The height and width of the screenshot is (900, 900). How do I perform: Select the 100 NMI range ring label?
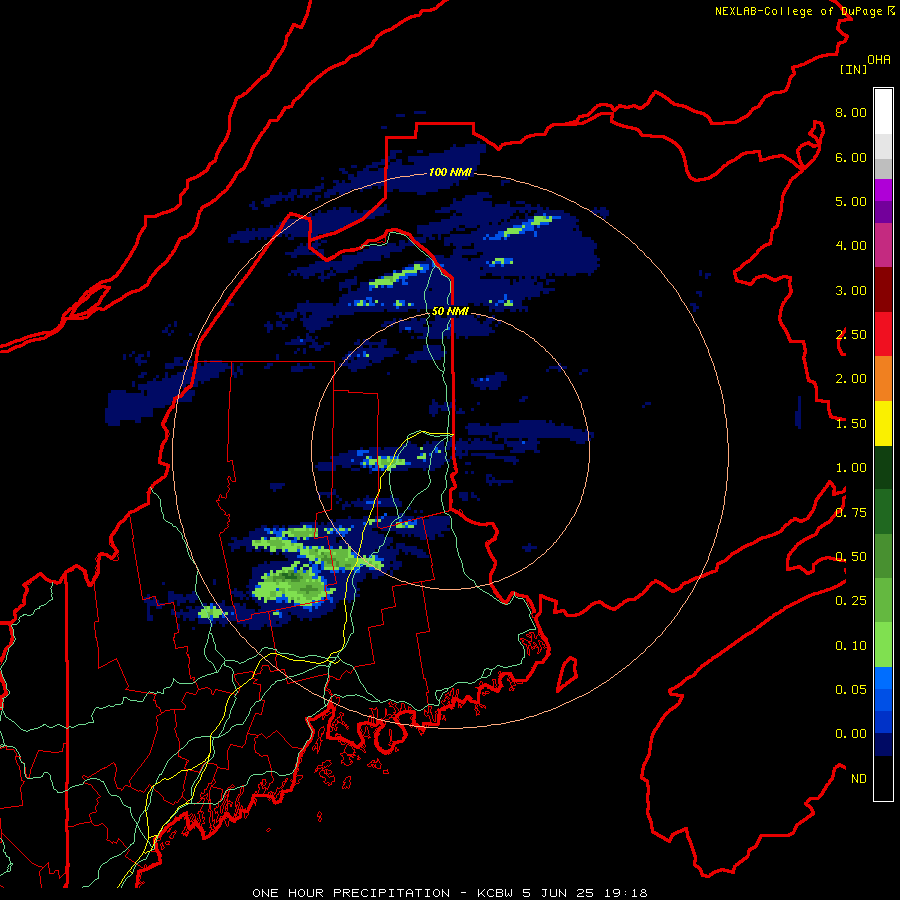point(450,172)
